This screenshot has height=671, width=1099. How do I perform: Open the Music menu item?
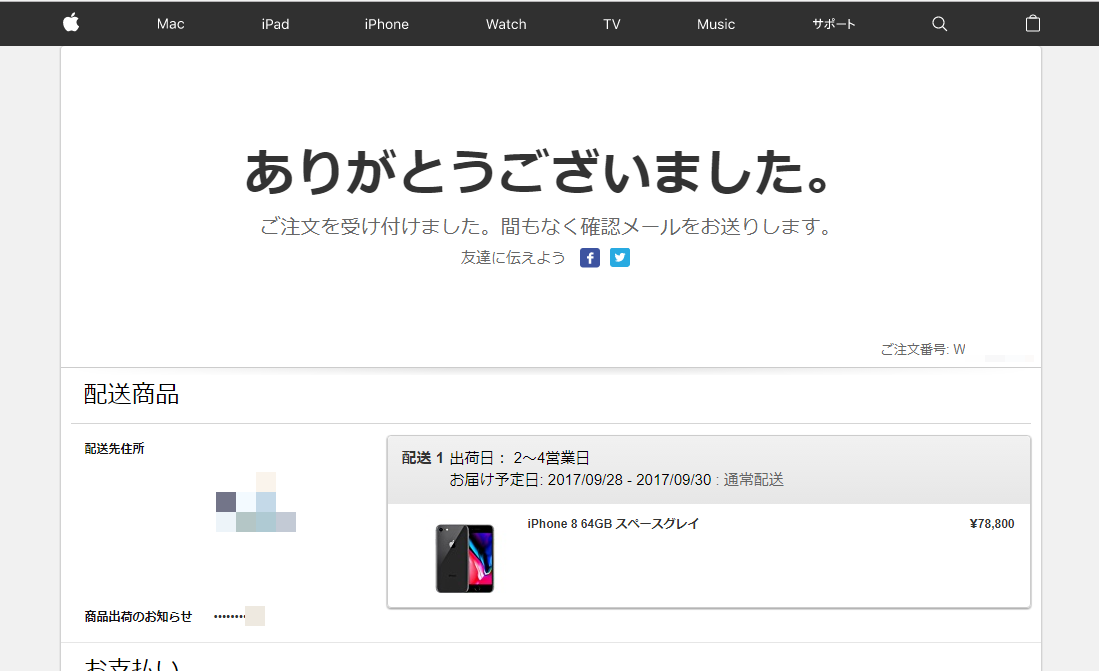(716, 24)
